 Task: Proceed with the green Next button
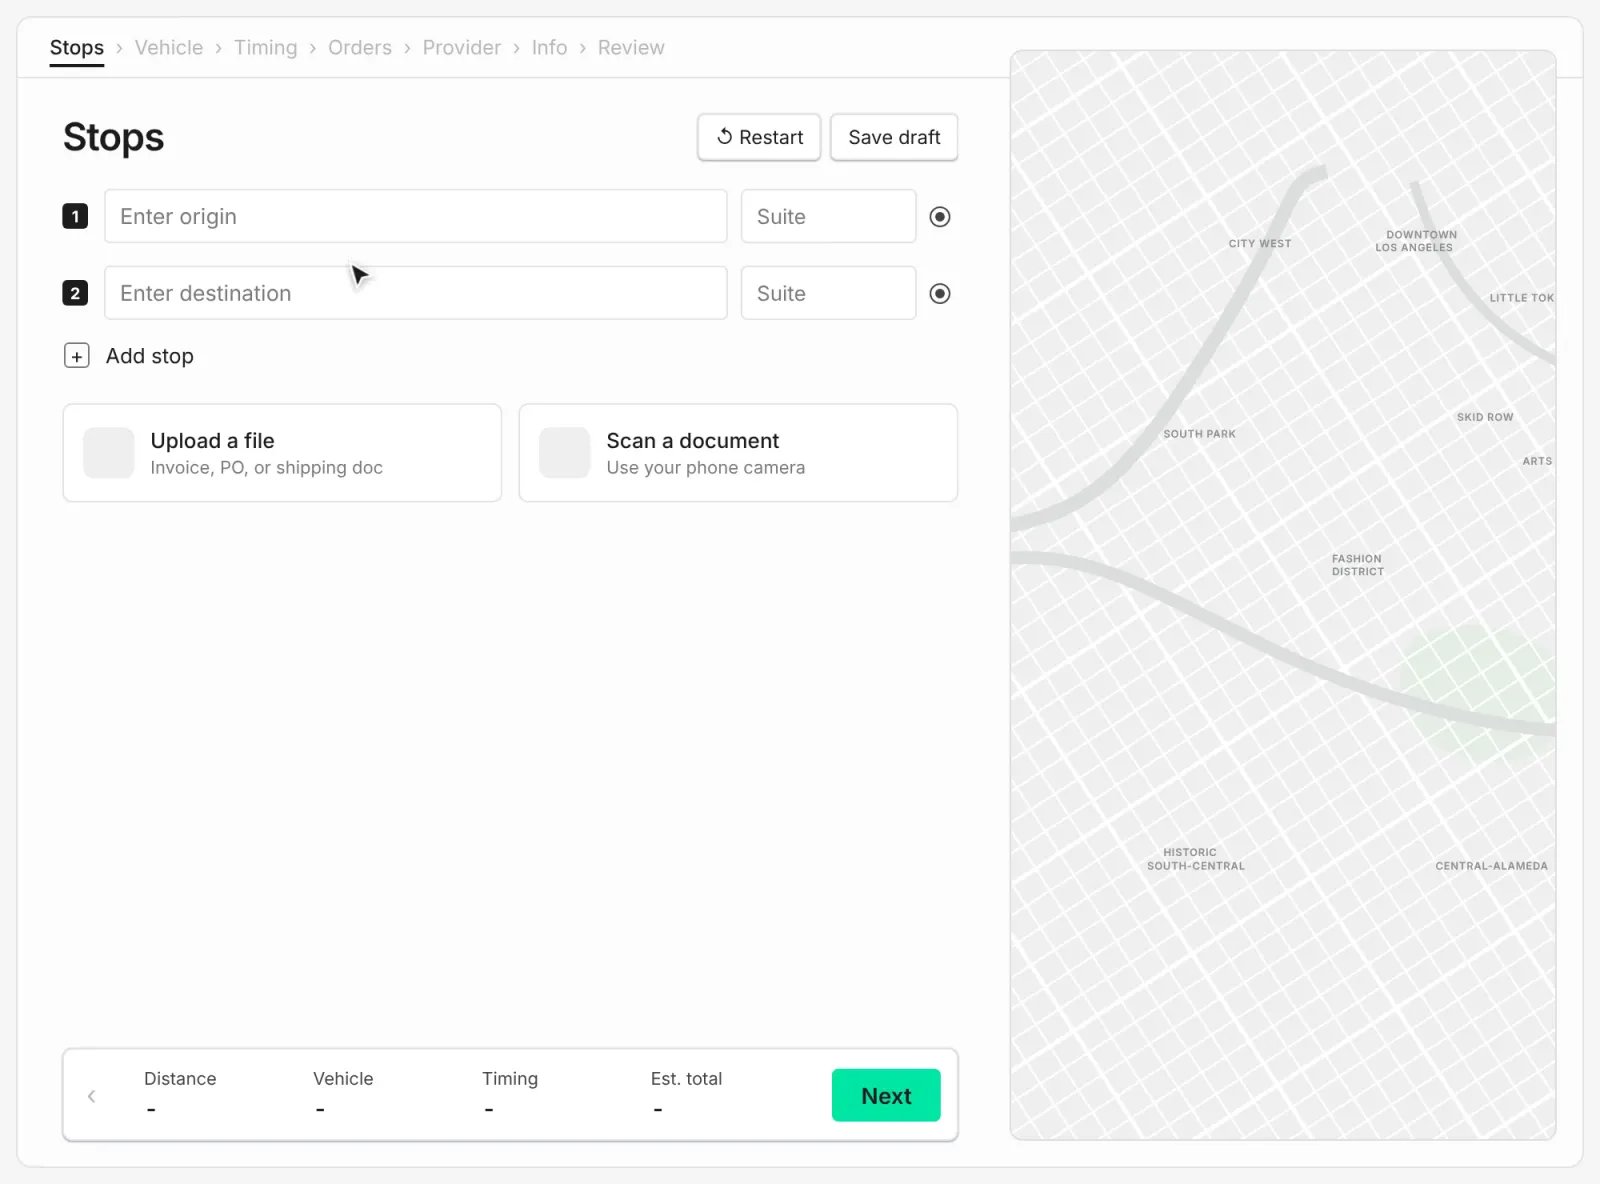click(x=886, y=1095)
